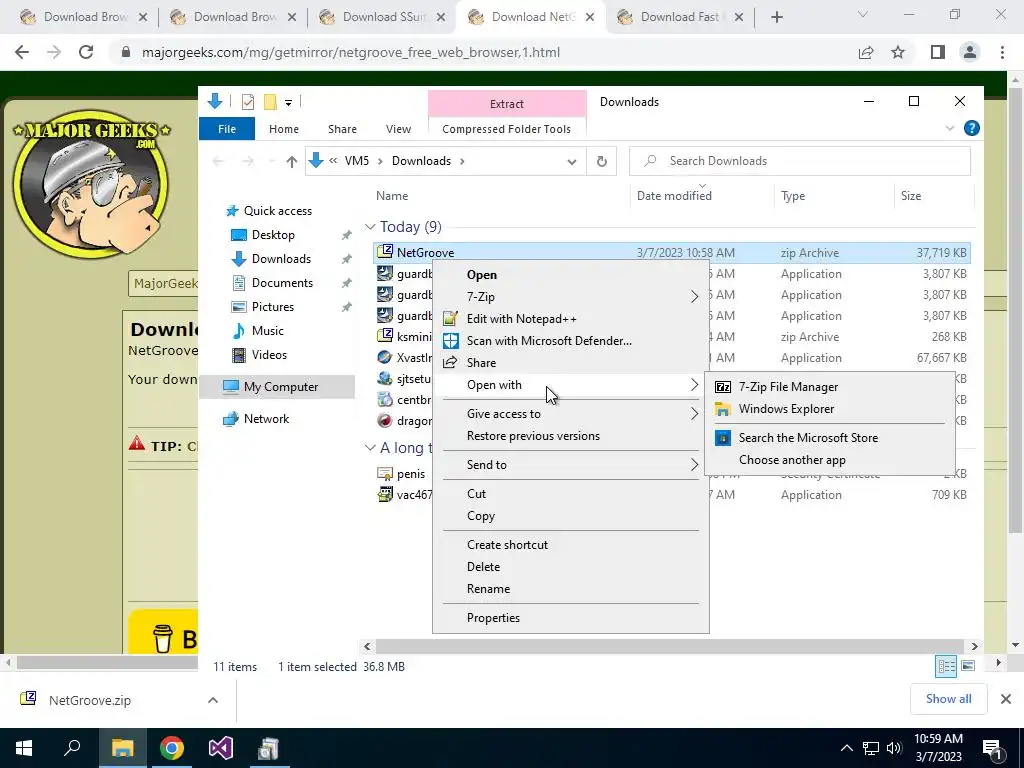Click the Extract contextual tab
Image resolution: width=1024 pixels, height=768 pixels.
point(507,104)
